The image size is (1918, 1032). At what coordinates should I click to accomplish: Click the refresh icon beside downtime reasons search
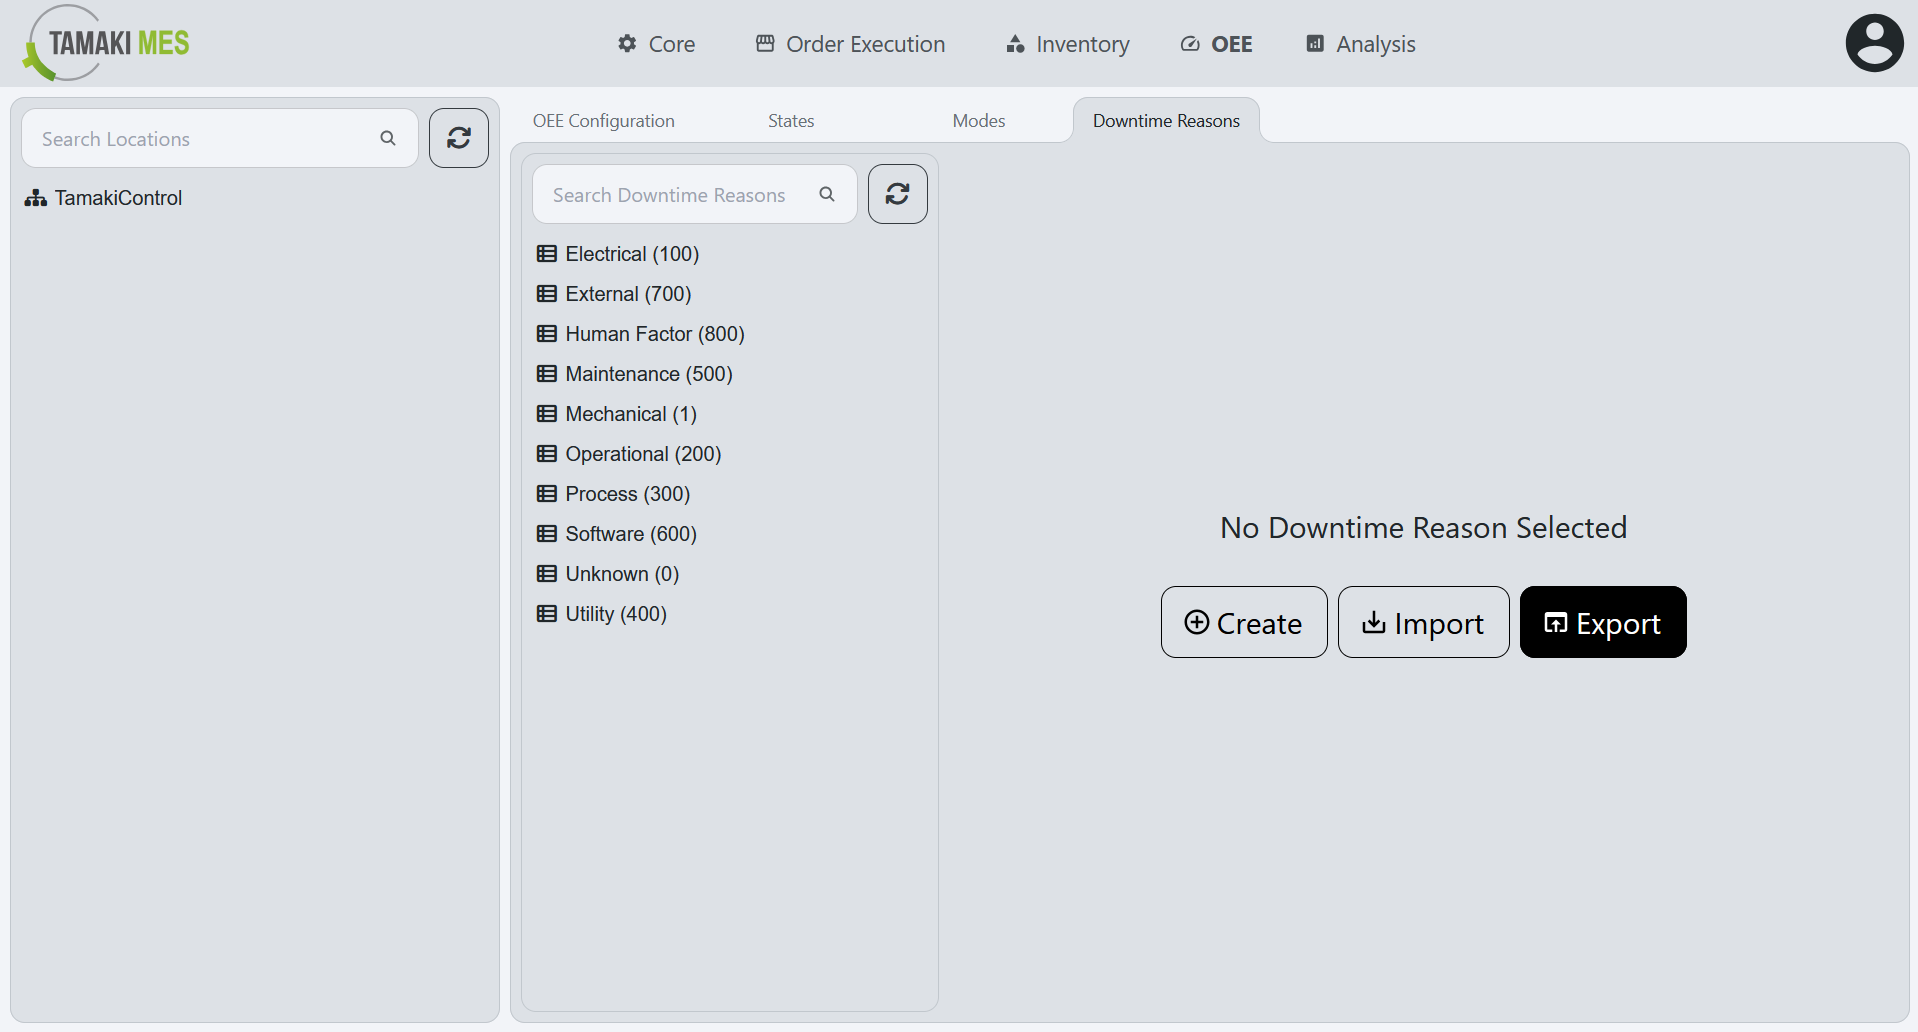(x=896, y=193)
